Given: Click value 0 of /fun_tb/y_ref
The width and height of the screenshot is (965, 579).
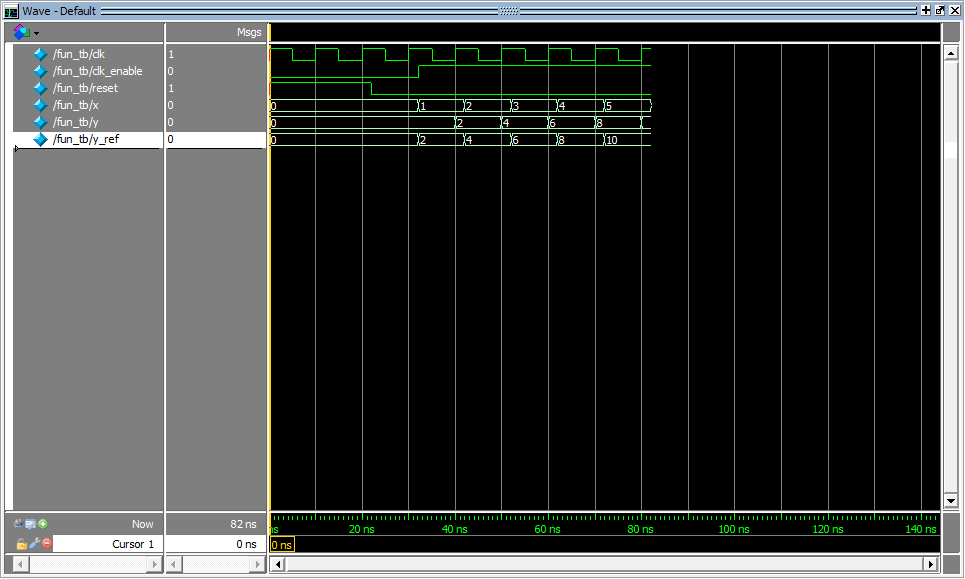Looking at the screenshot, I should click(170, 139).
